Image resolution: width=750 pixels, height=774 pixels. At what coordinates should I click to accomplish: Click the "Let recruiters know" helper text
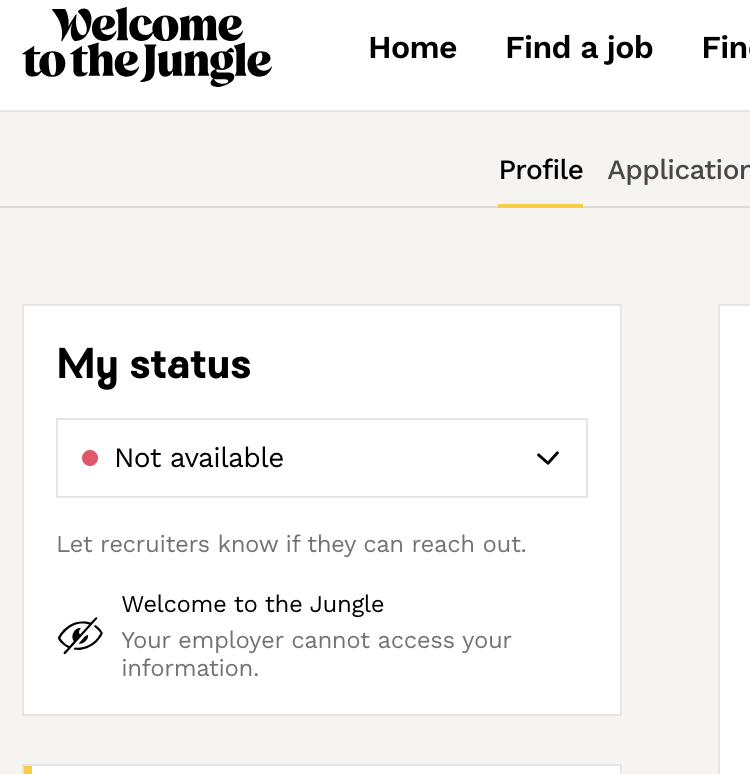click(291, 545)
